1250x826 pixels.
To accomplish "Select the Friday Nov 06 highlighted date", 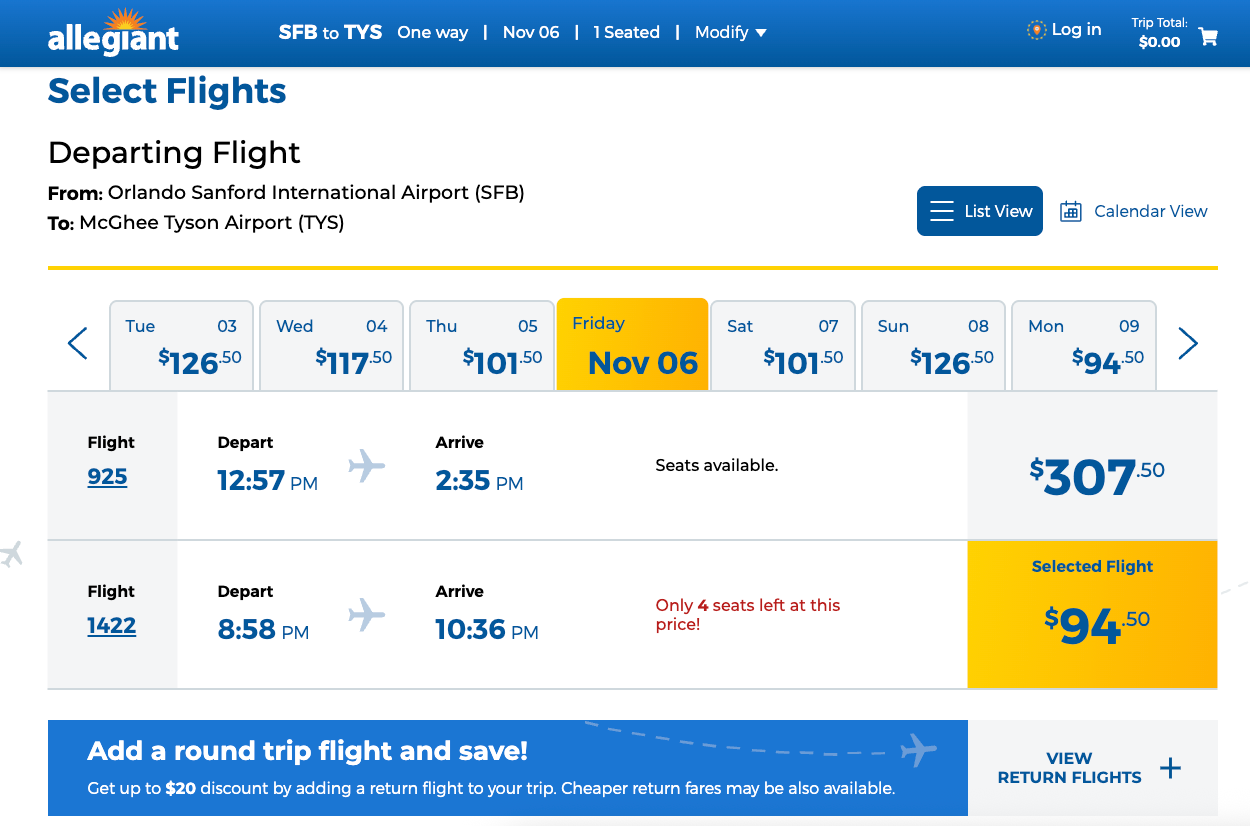I will pos(632,344).
